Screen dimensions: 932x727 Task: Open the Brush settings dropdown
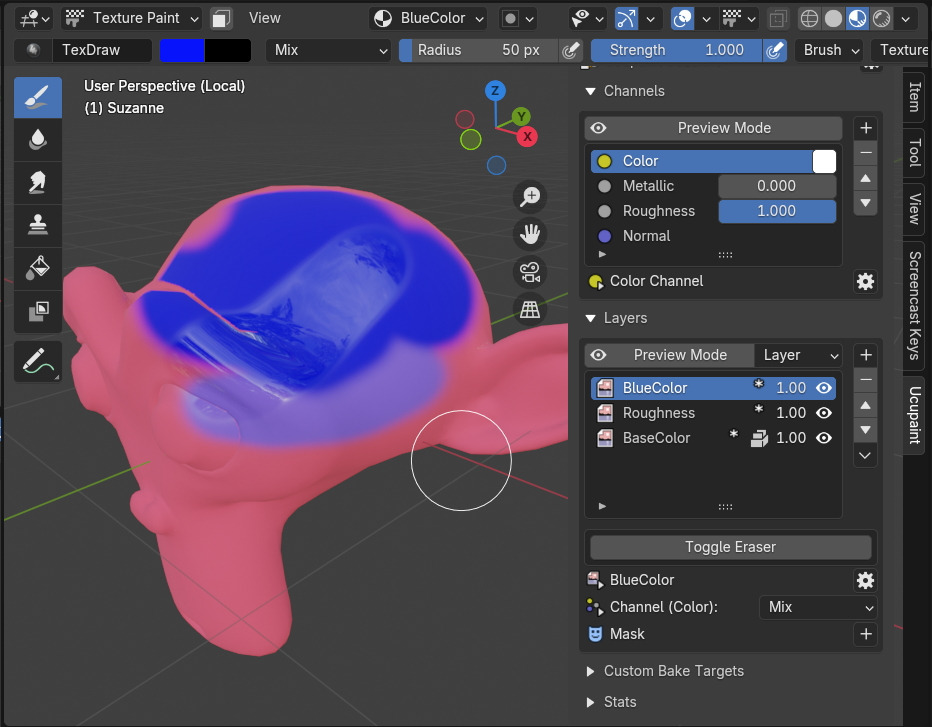[x=831, y=50]
